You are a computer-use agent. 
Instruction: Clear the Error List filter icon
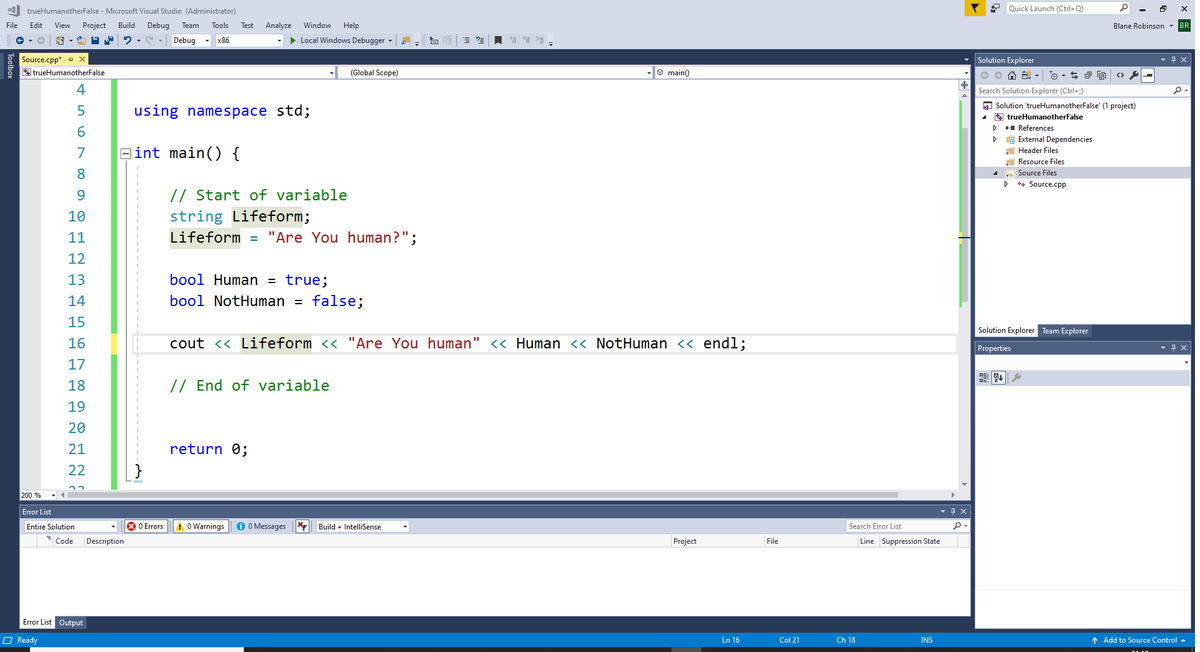click(x=302, y=526)
